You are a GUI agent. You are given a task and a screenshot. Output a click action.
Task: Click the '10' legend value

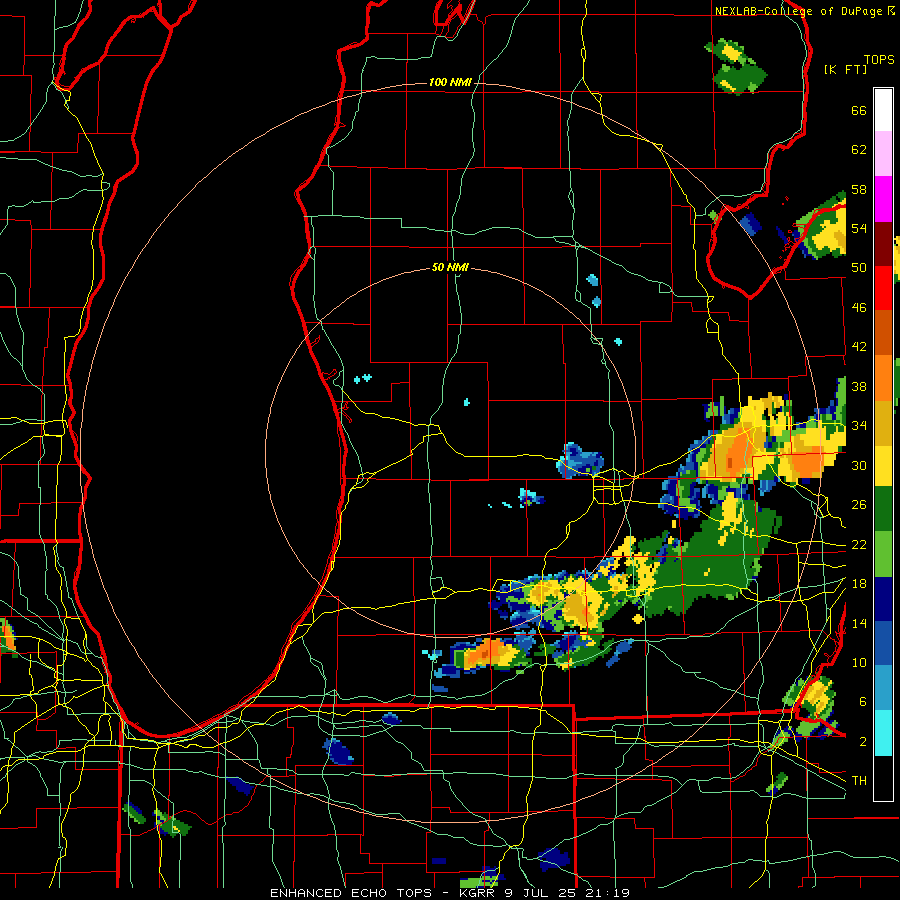tap(859, 663)
